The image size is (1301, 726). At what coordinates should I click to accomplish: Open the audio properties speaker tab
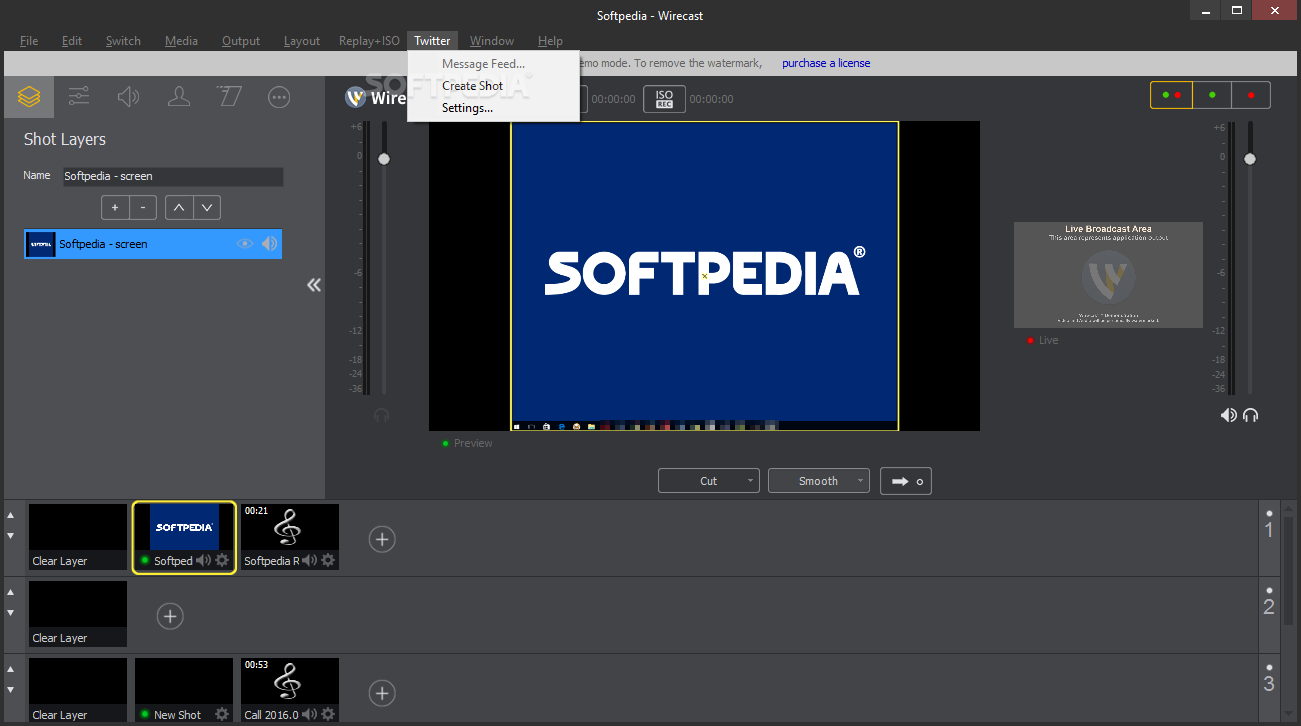pyautogui.click(x=128, y=97)
